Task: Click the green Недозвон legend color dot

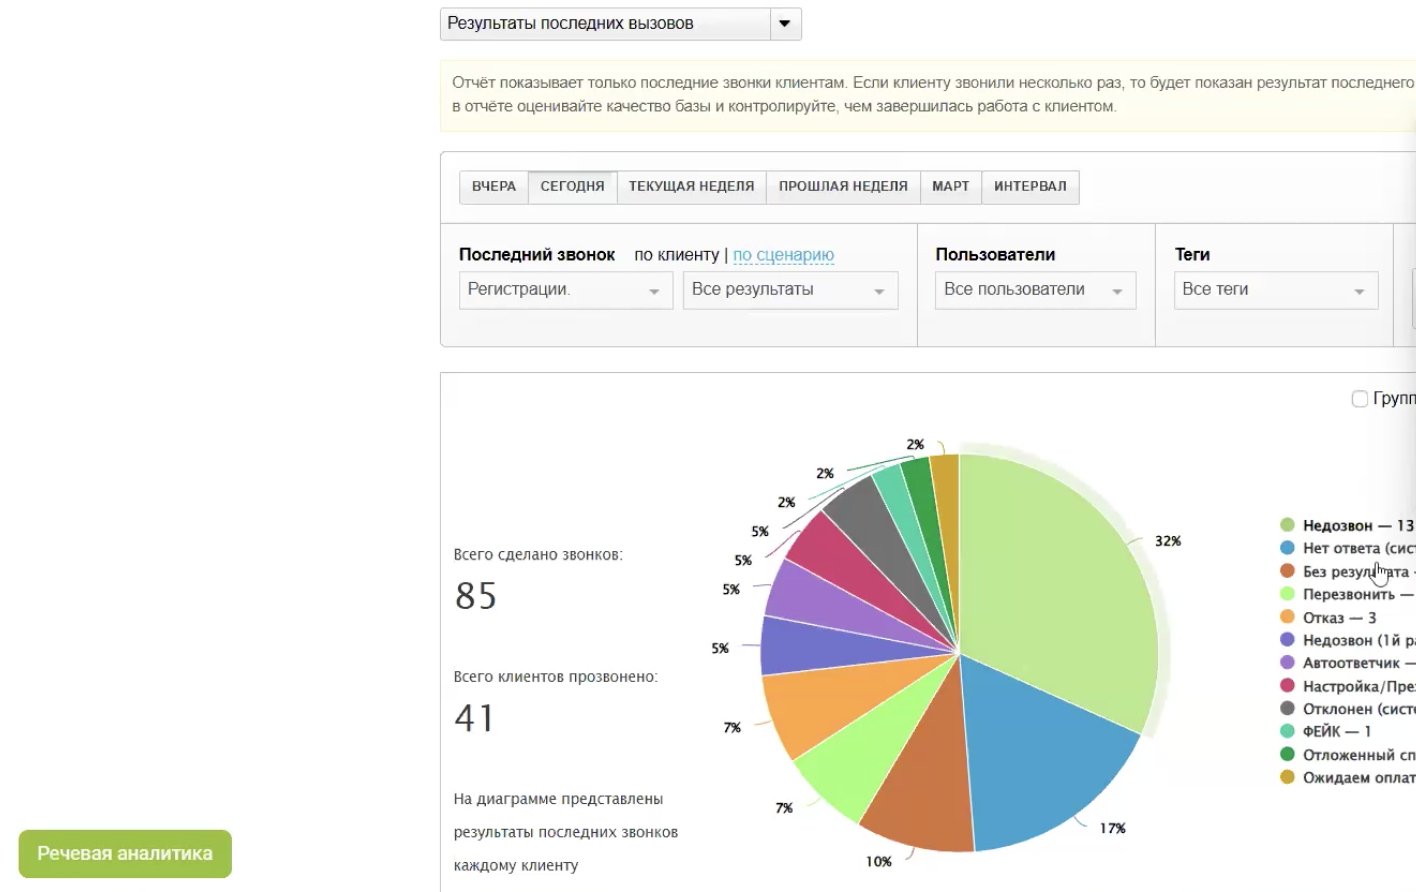Action: 1287,525
